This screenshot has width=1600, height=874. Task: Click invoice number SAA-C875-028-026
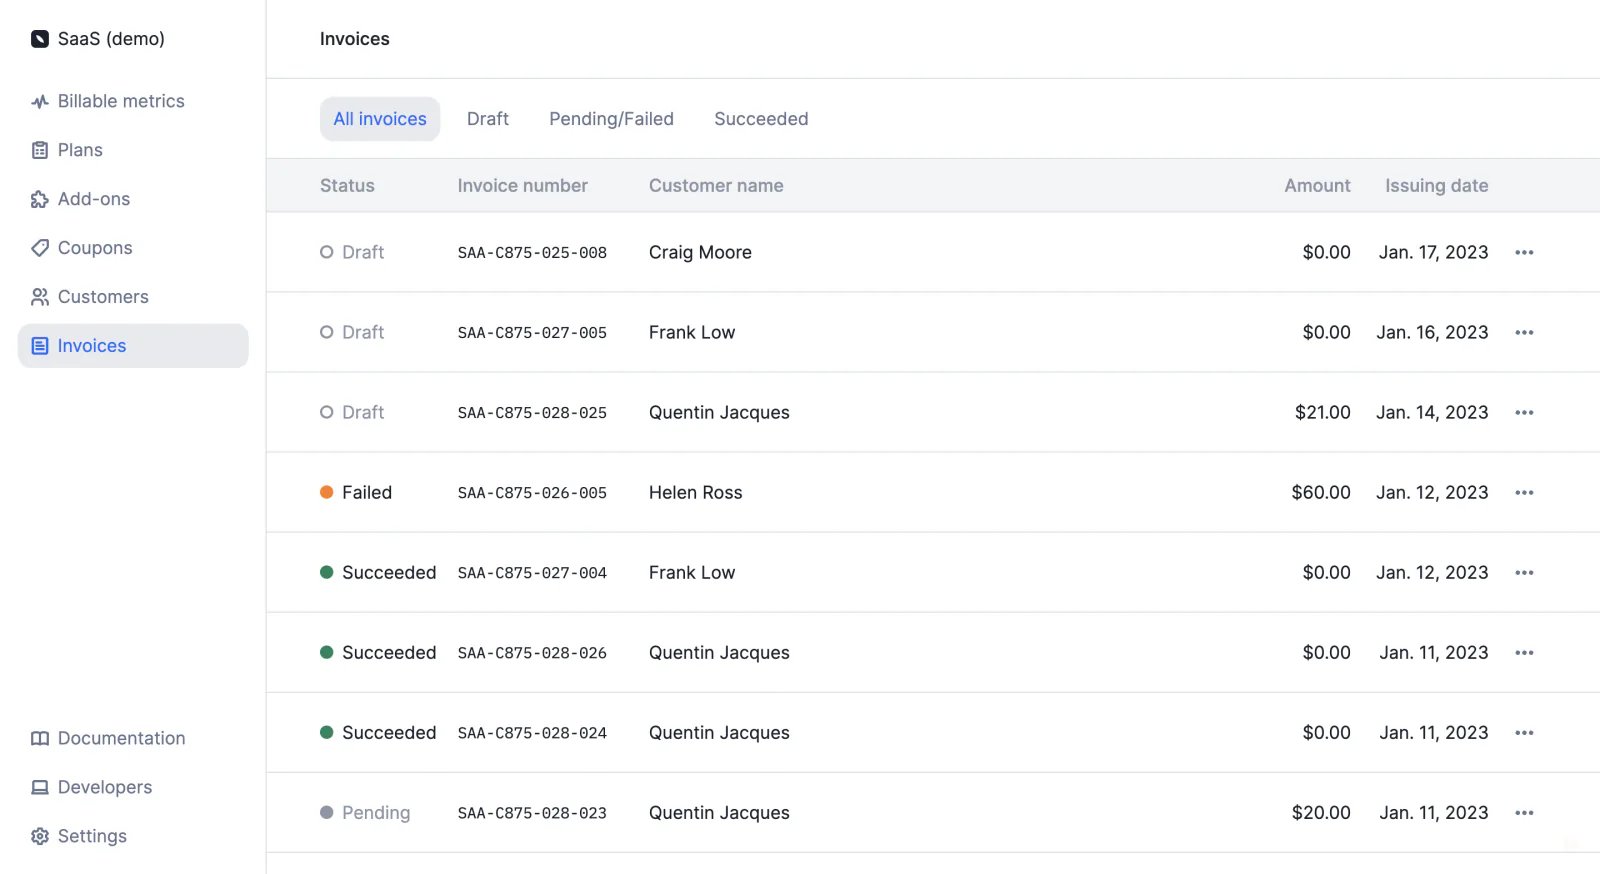click(x=532, y=652)
